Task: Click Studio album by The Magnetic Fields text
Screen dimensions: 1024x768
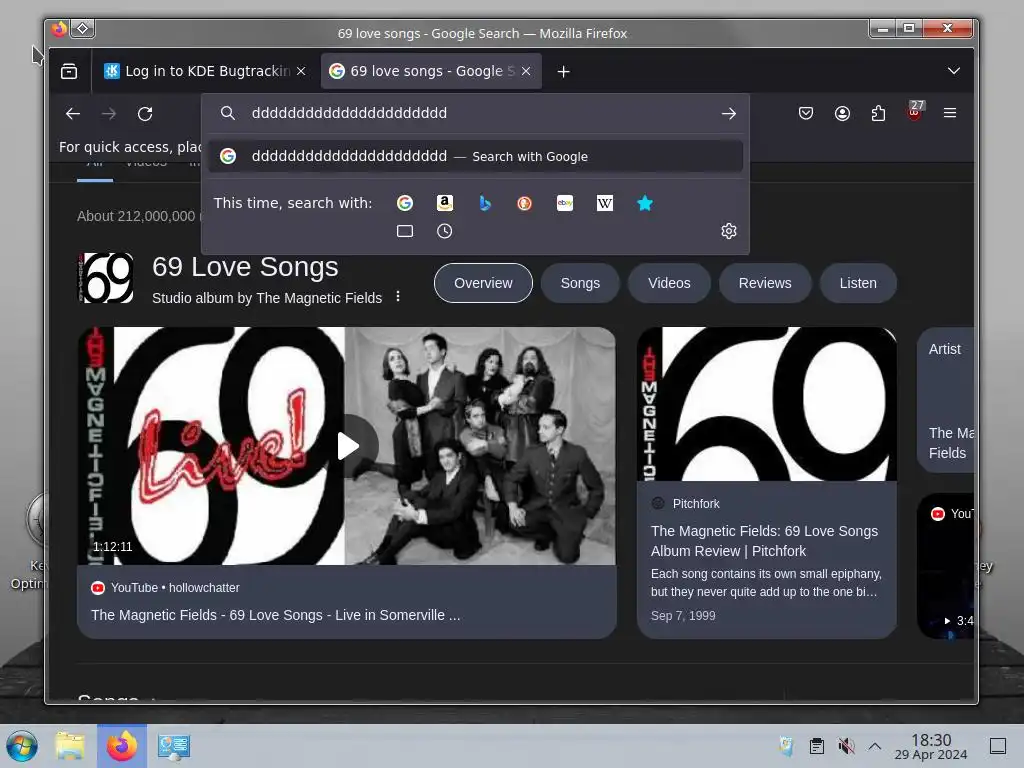Action: pyautogui.click(x=267, y=298)
